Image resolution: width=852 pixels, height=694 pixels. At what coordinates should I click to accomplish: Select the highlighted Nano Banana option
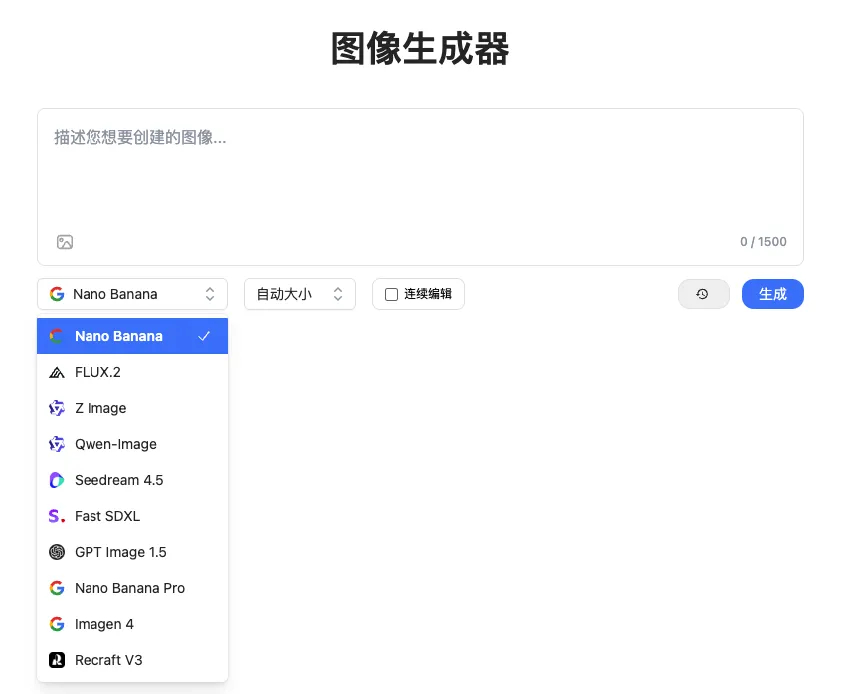pos(132,336)
